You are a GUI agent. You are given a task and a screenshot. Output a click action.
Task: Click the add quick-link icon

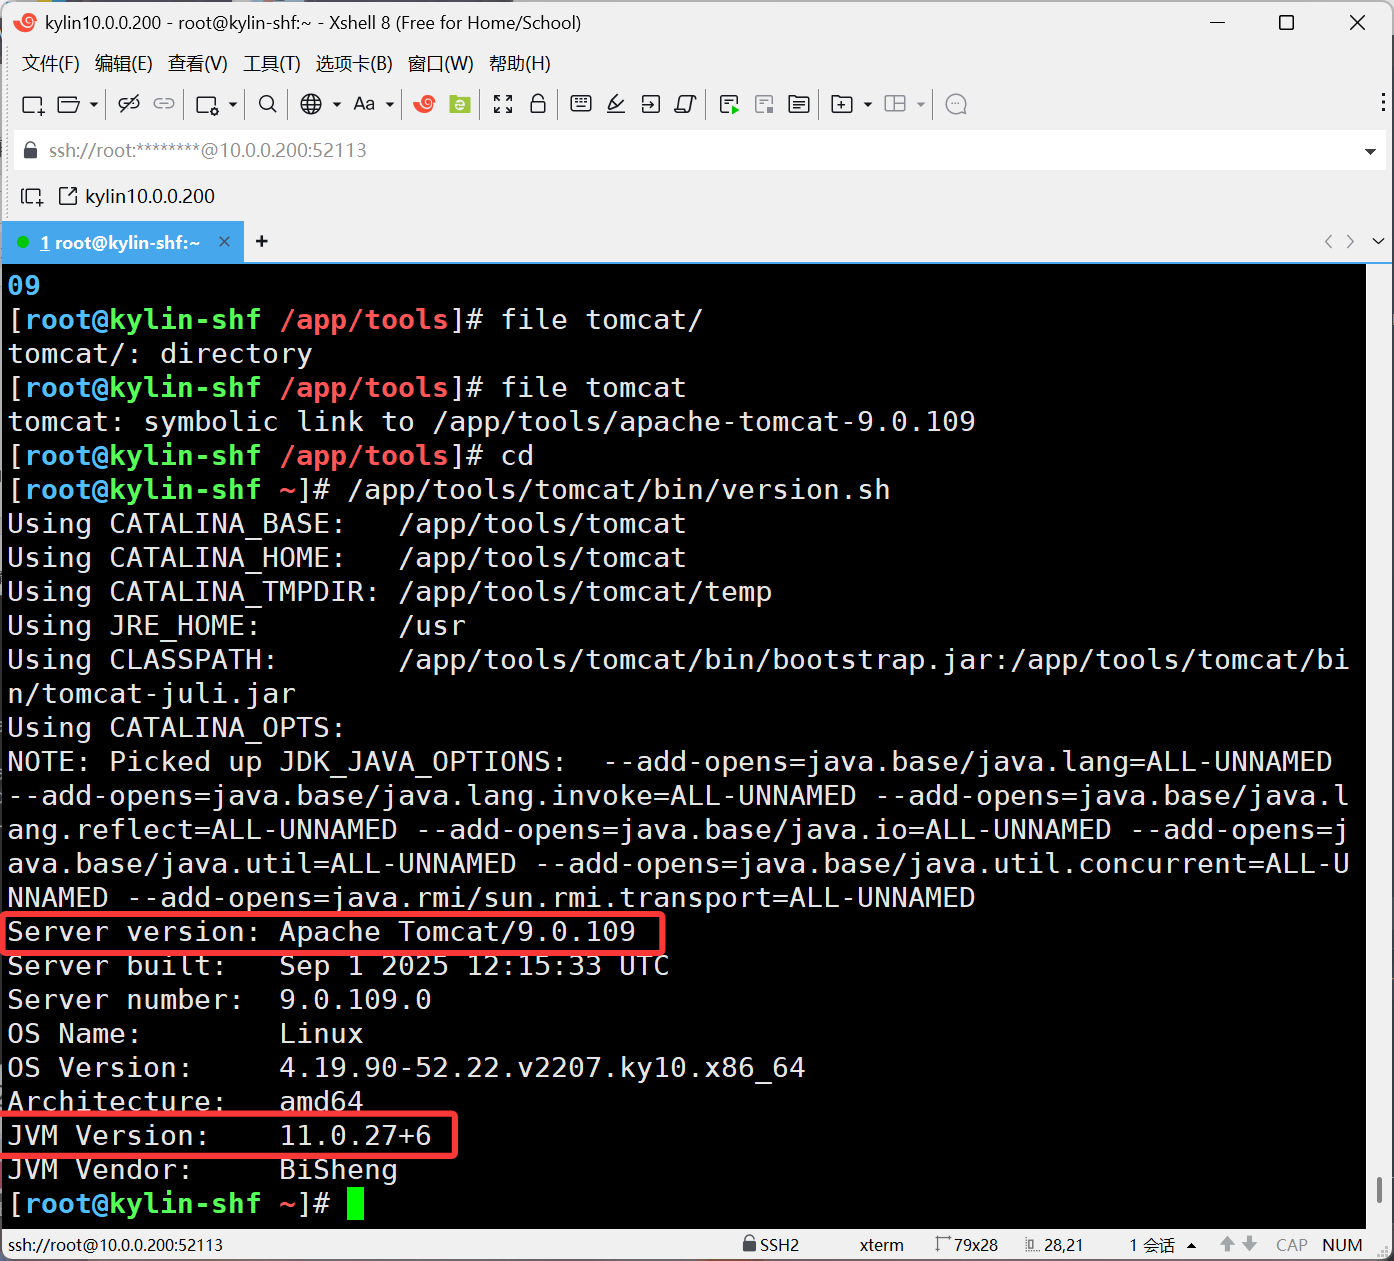click(x=32, y=197)
